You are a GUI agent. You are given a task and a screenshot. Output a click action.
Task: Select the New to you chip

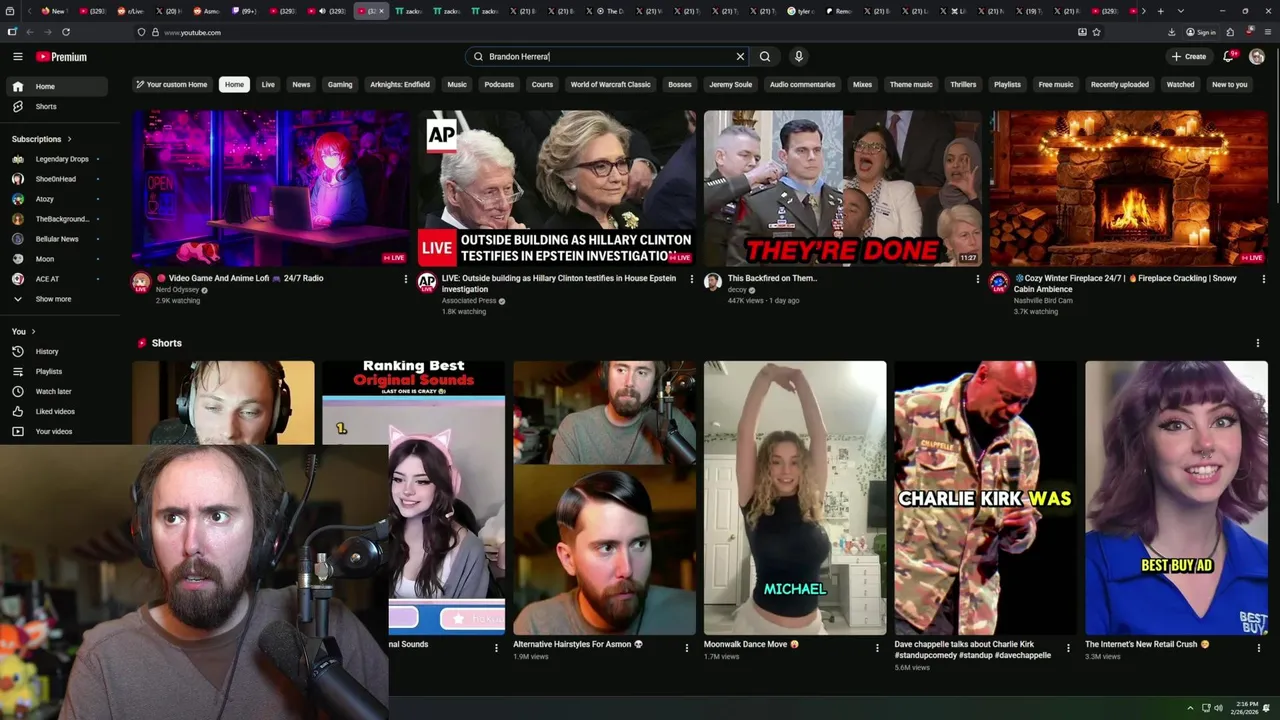click(1230, 85)
